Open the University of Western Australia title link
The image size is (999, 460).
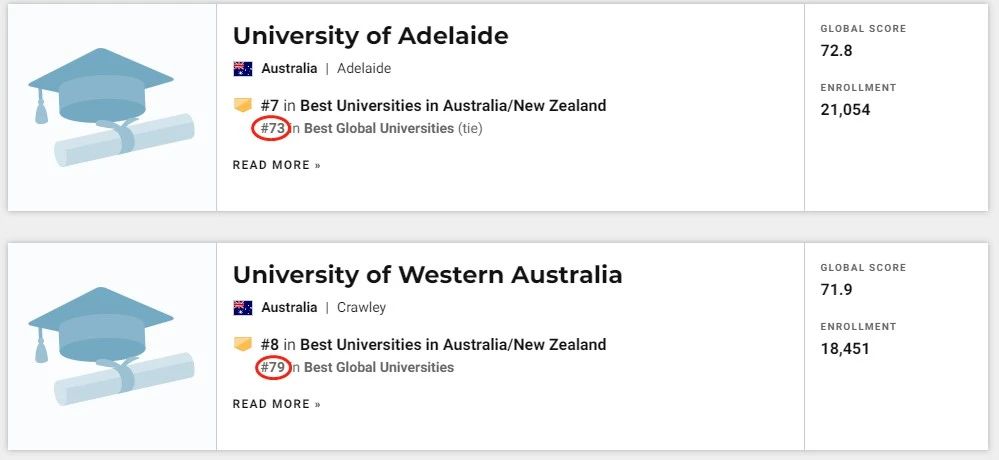(428, 275)
